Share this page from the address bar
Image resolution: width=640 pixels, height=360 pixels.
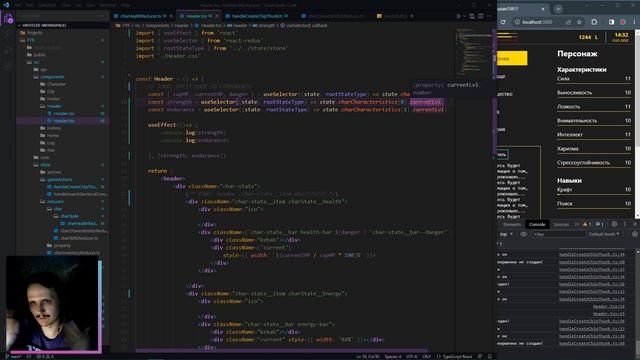pos(569,22)
